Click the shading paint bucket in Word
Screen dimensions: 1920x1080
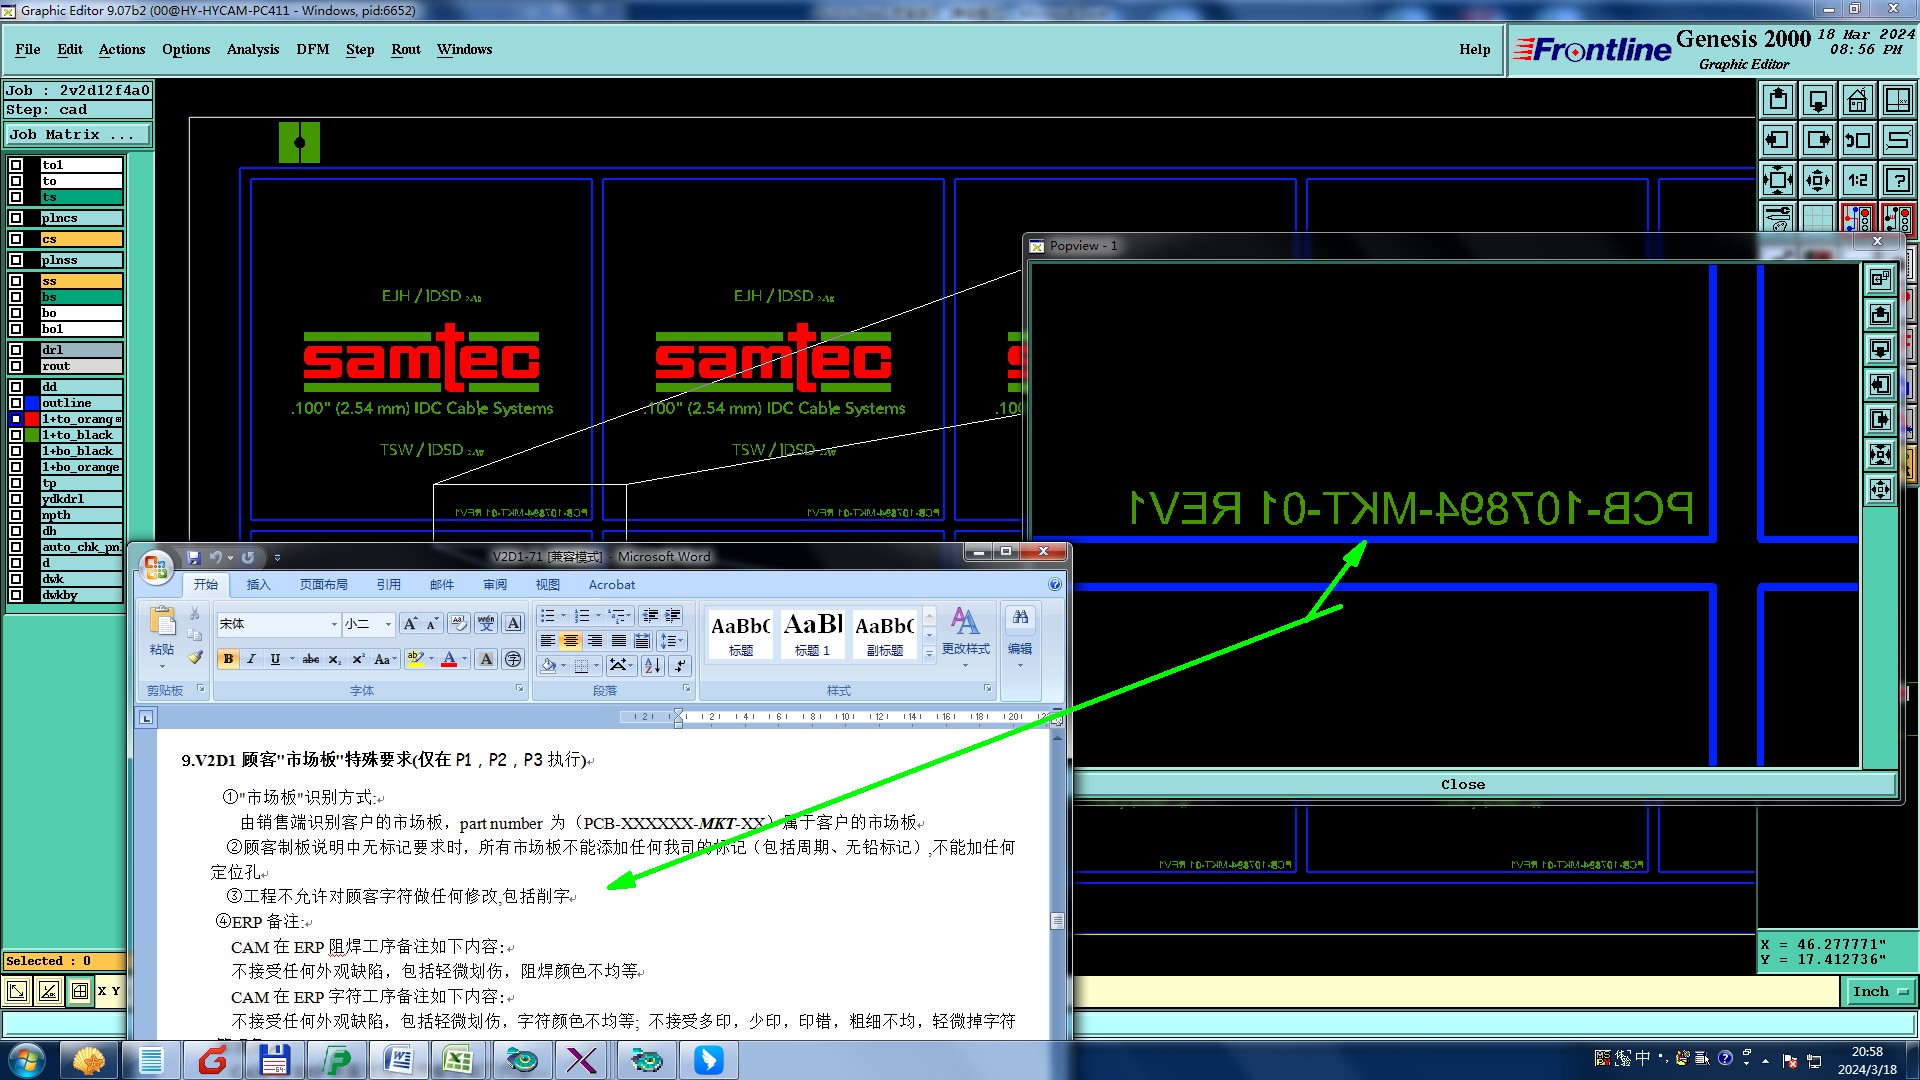[x=548, y=665]
